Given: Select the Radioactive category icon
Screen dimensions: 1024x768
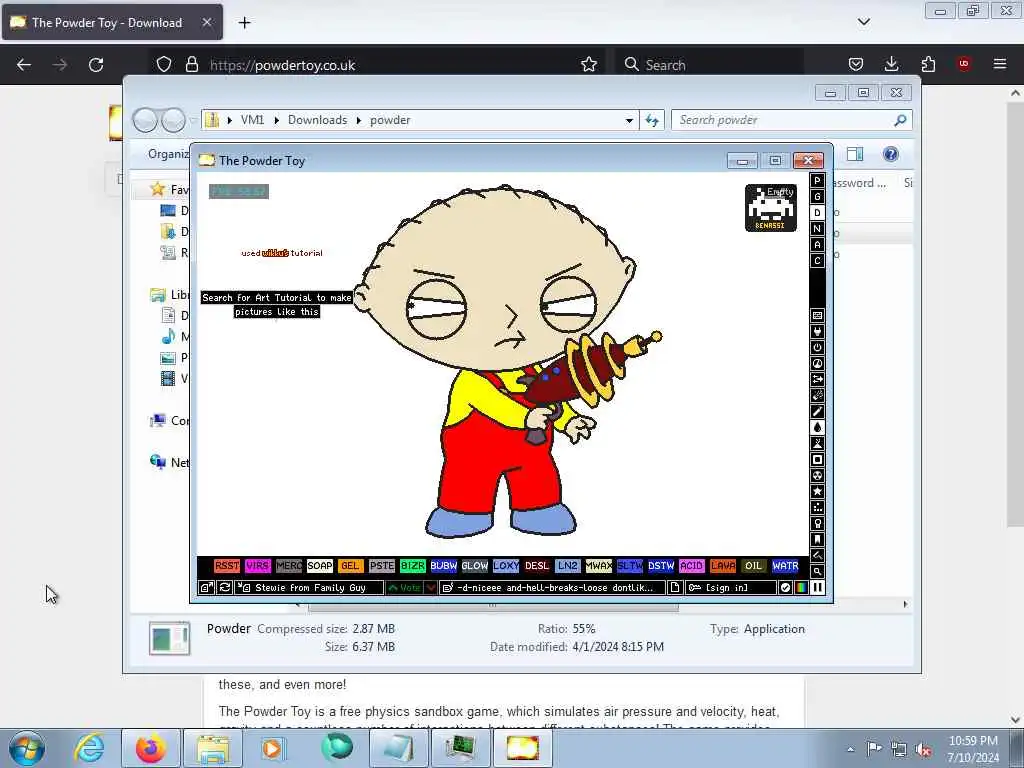Looking at the screenshot, I should pyautogui.click(x=817, y=475).
